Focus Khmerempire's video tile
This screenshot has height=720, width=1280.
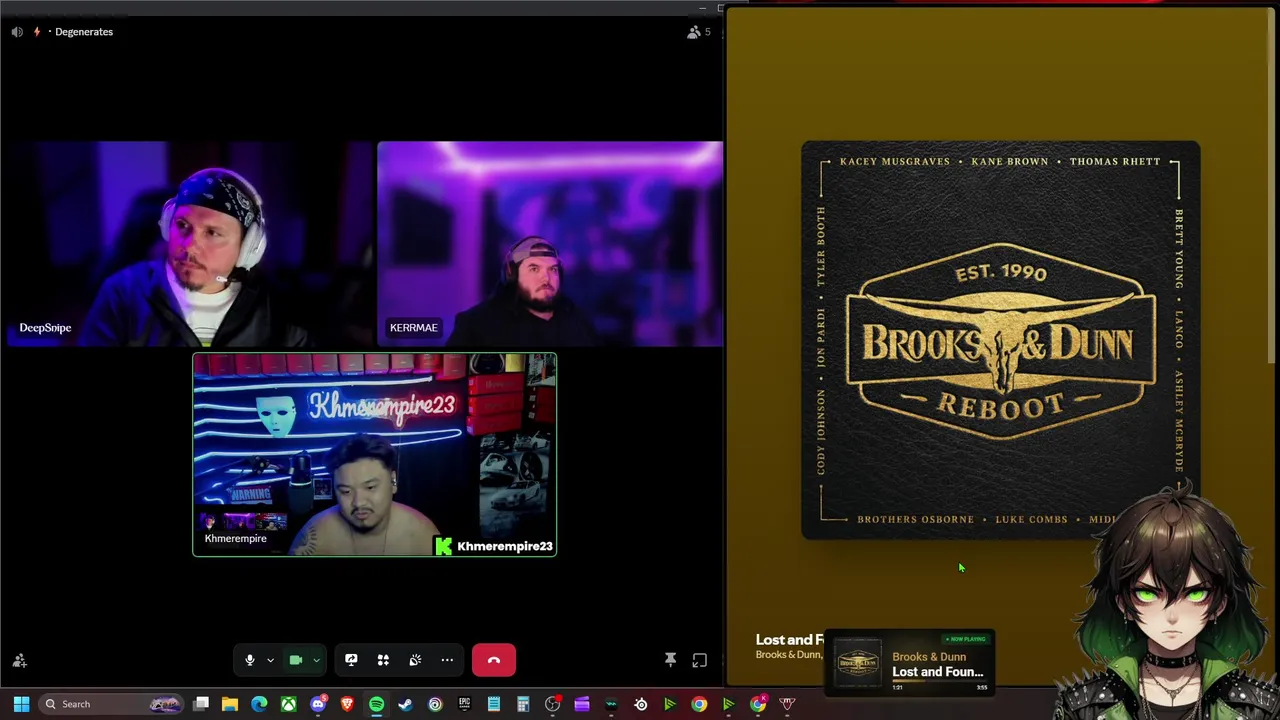coord(375,454)
